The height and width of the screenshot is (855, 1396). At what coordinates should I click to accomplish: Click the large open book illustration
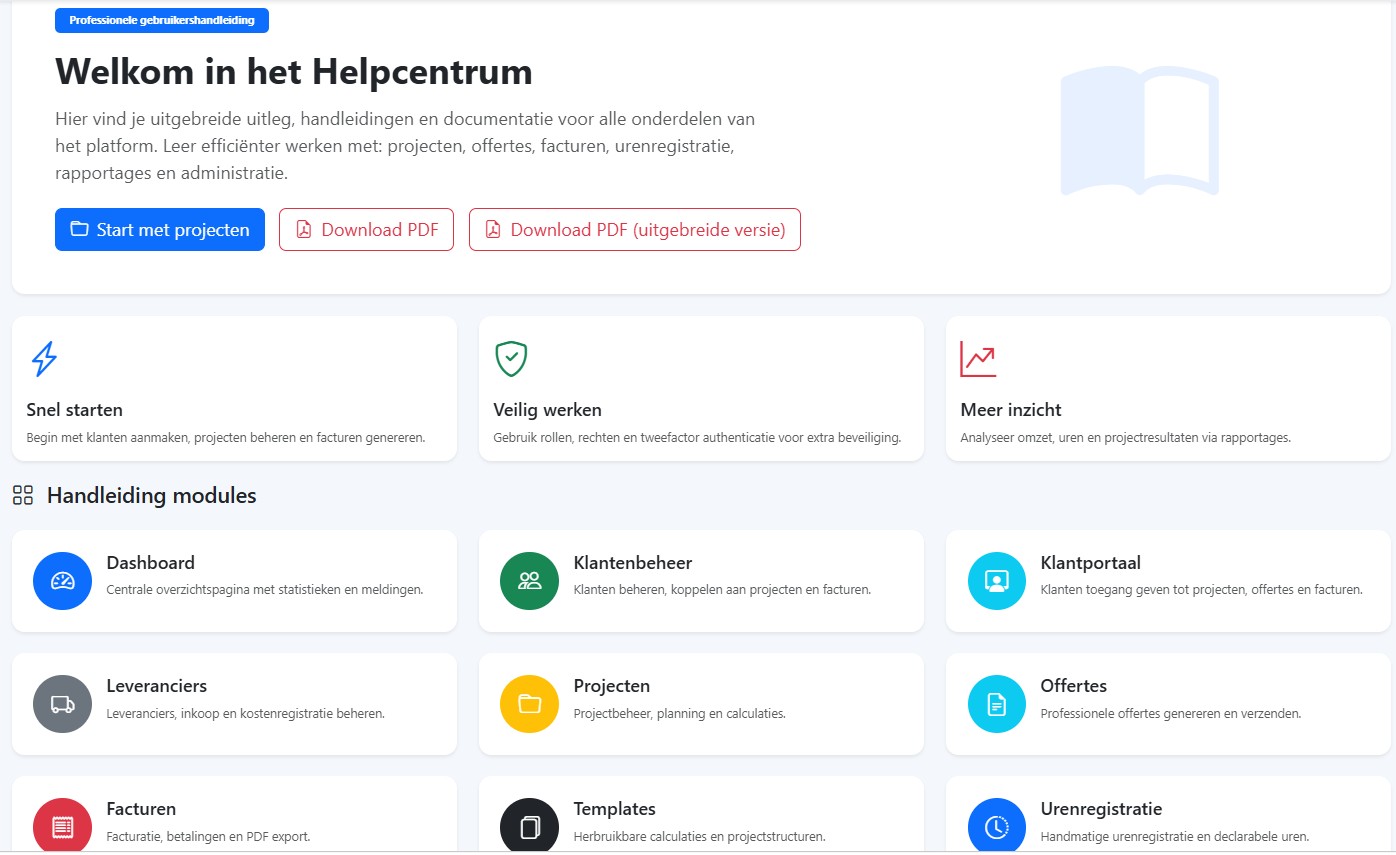(1140, 130)
